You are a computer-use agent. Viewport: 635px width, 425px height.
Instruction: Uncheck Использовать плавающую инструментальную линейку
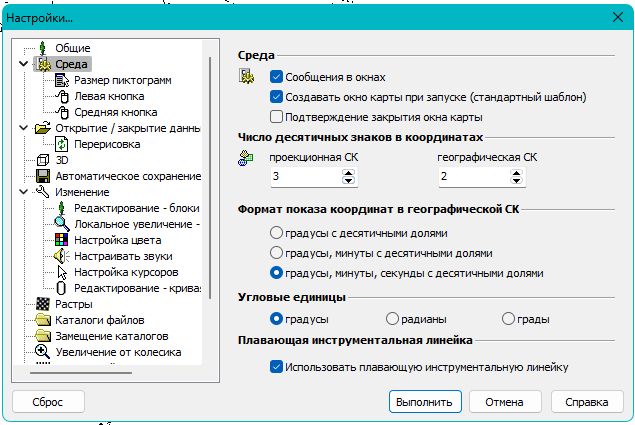(x=276, y=367)
